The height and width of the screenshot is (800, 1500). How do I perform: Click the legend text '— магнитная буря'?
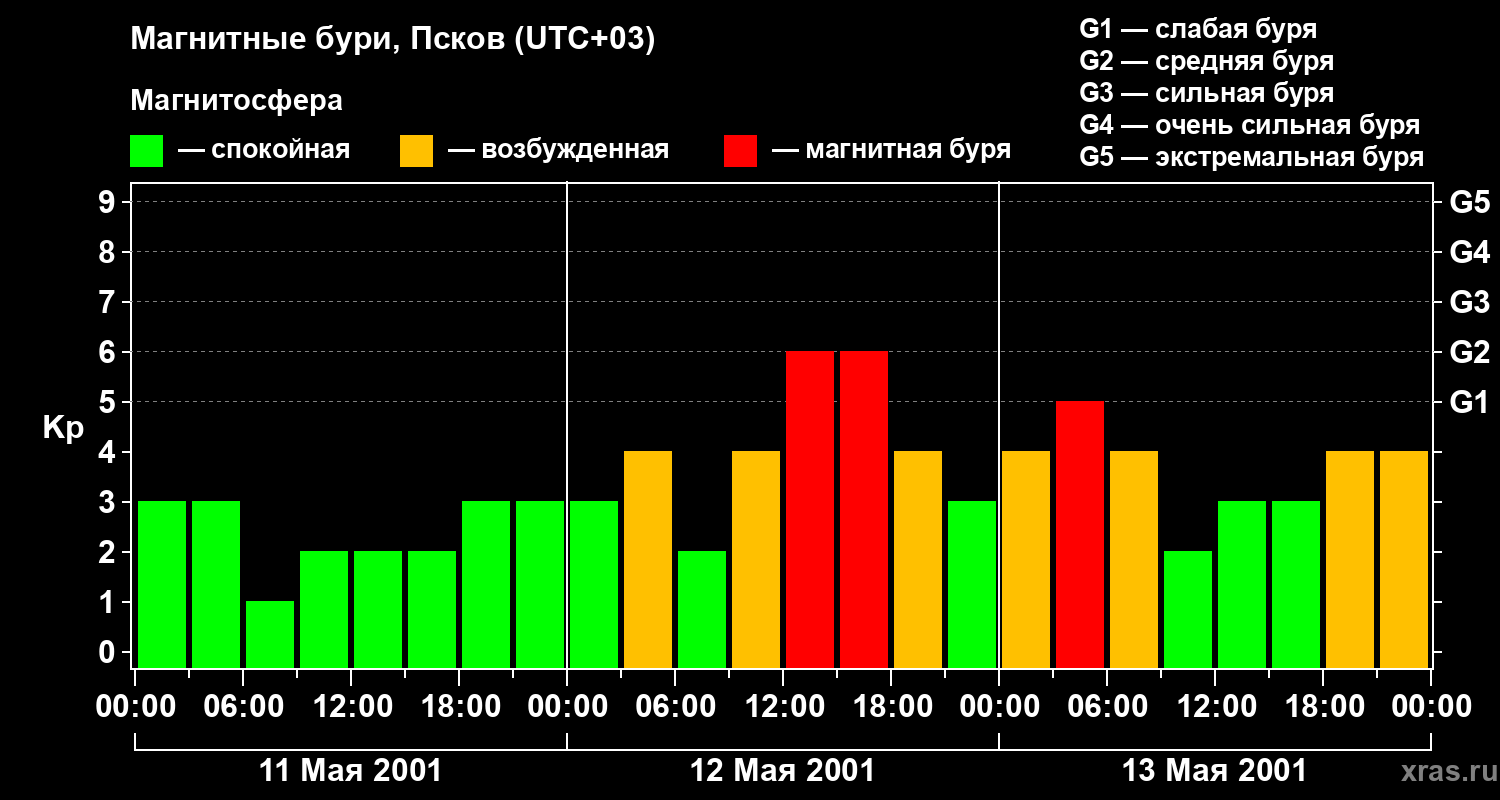coord(891,150)
